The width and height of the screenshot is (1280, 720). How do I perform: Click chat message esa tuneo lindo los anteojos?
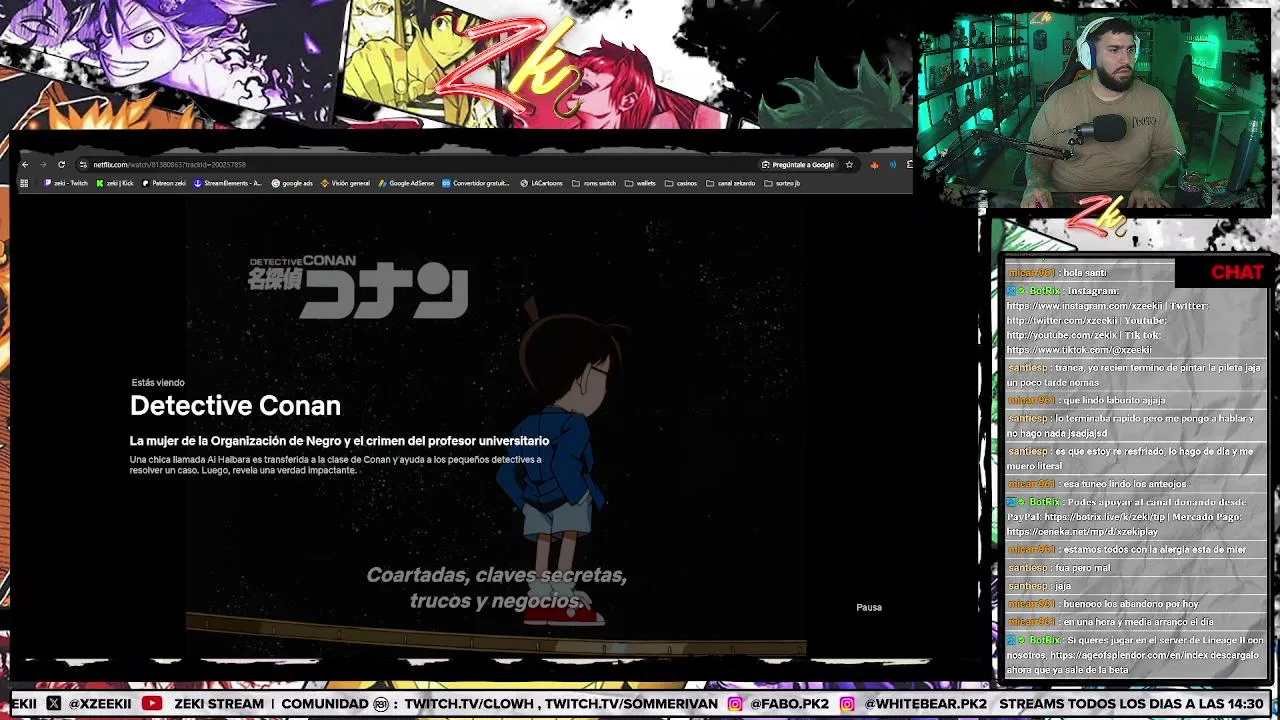coord(1125,484)
